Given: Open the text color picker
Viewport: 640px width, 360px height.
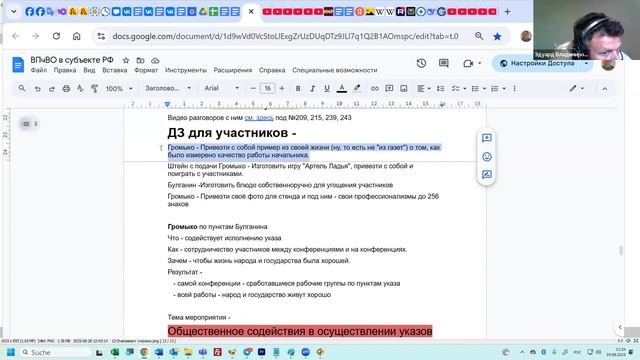Looking at the screenshot, I should (x=342, y=89).
